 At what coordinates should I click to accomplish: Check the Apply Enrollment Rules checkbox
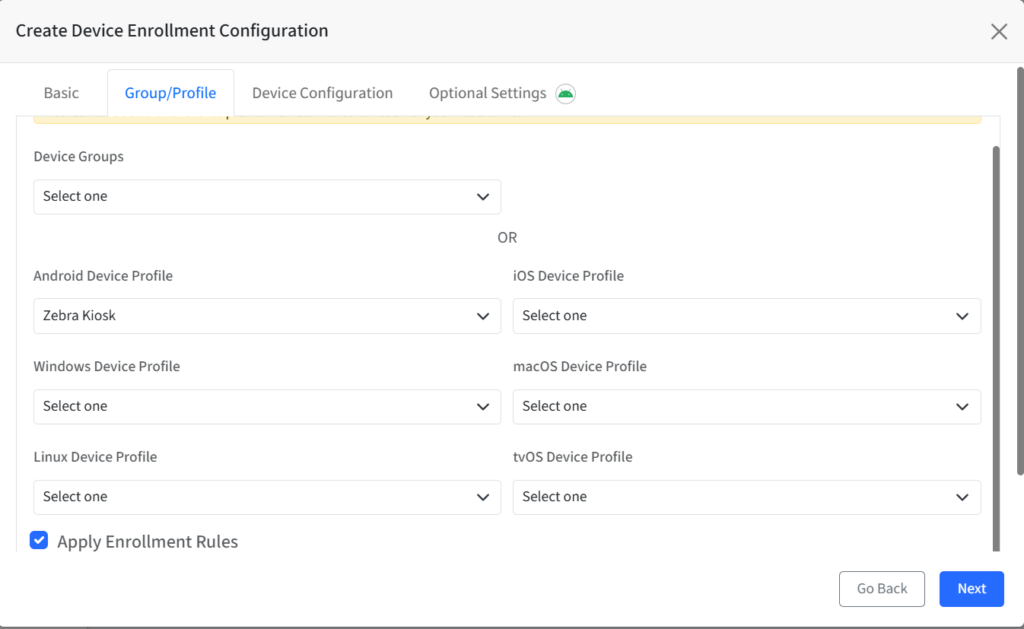[38, 540]
